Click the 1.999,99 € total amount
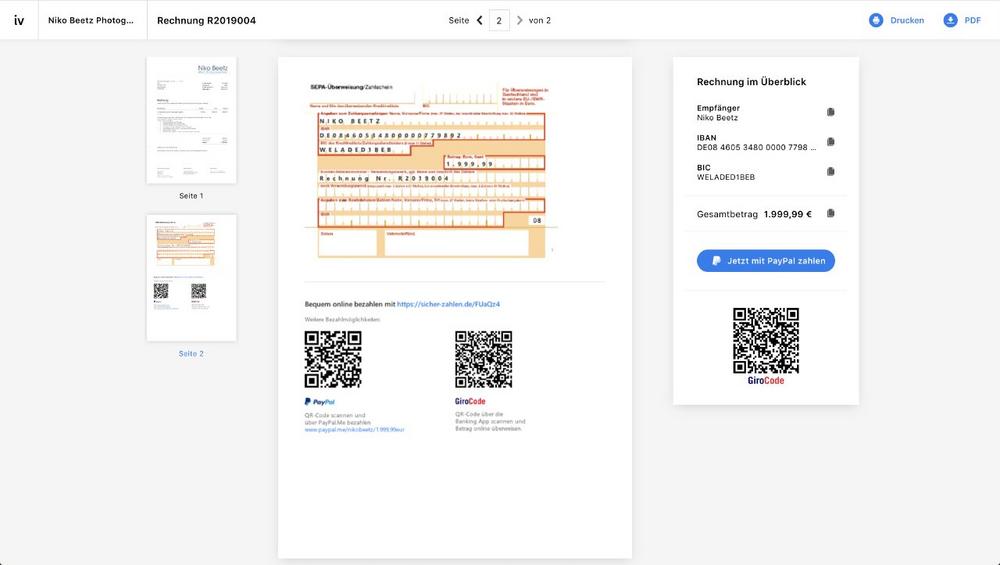This screenshot has width=1000, height=565. click(788, 214)
